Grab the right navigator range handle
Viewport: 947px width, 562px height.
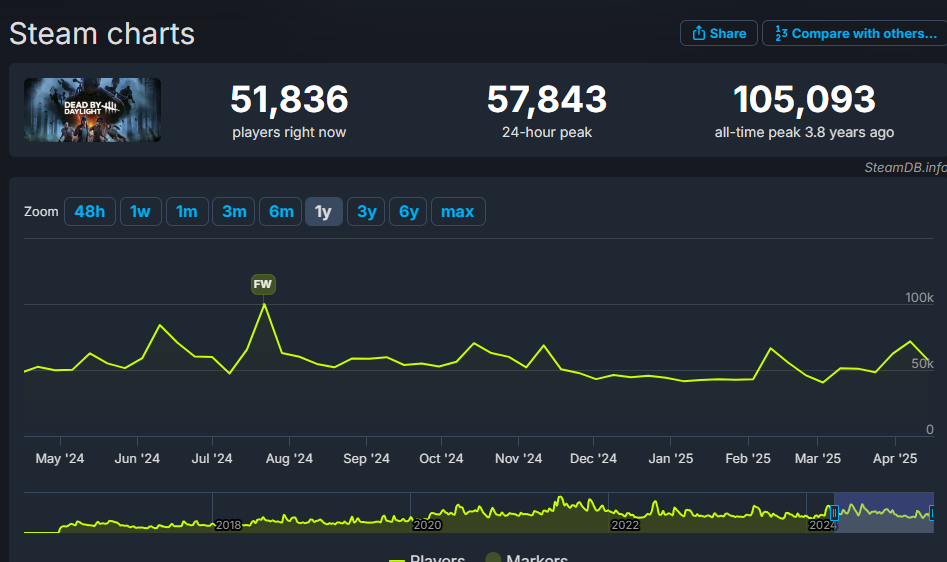(x=933, y=513)
